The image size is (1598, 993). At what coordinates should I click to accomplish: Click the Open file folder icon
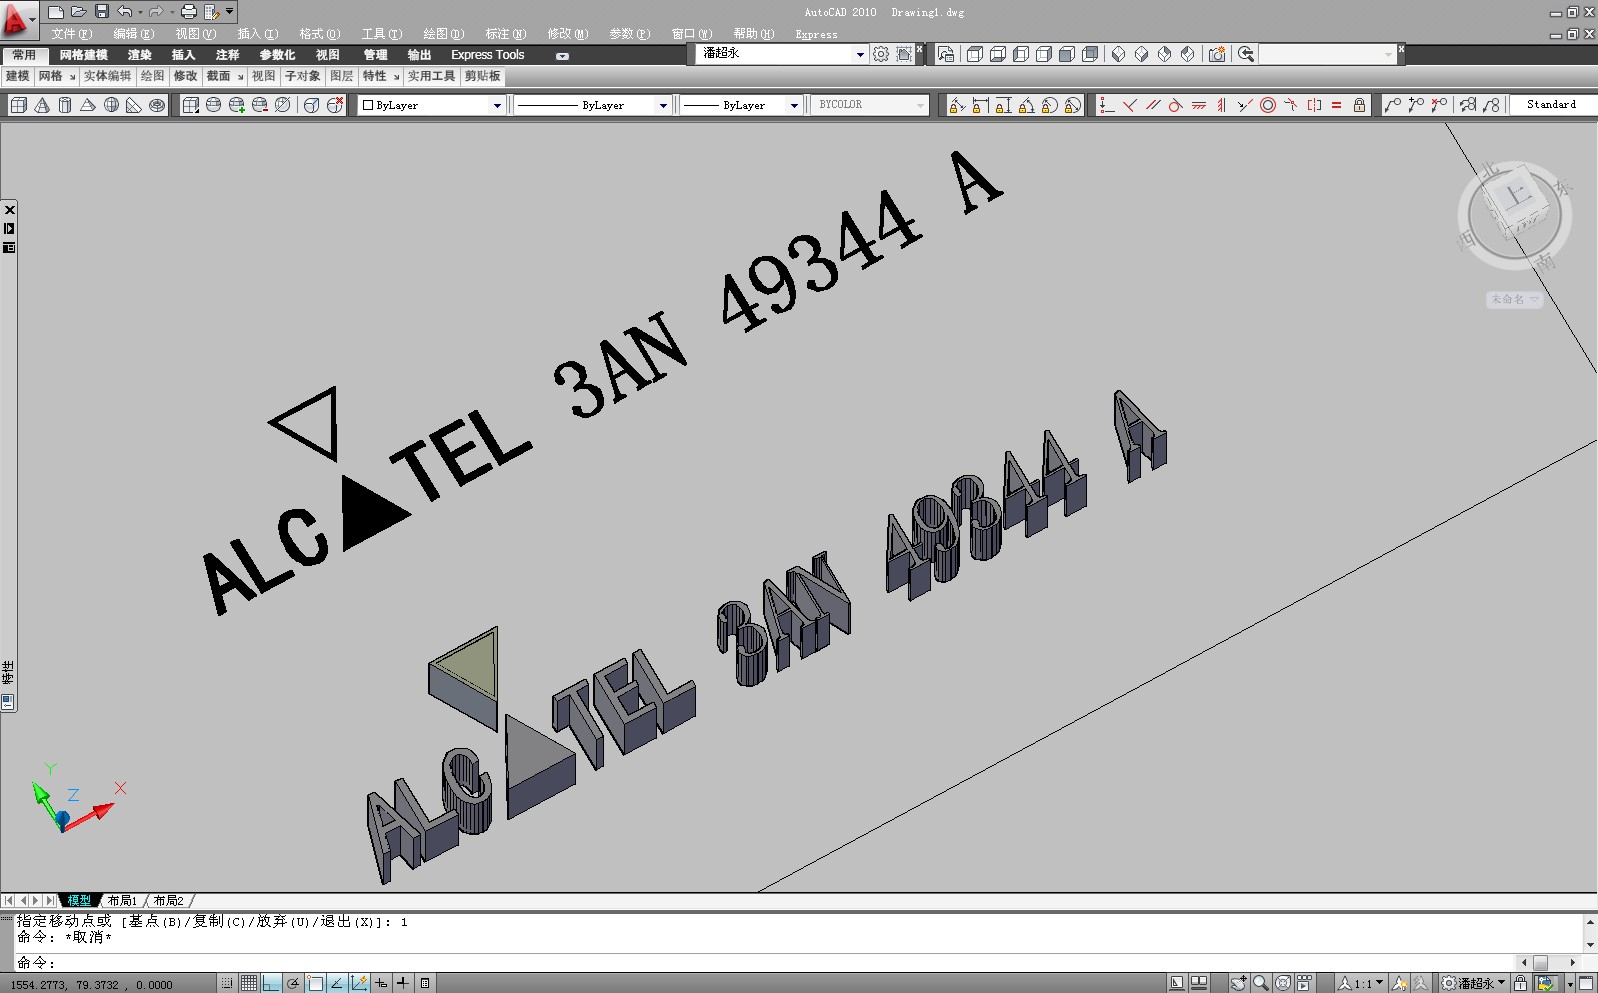(x=79, y=12)
